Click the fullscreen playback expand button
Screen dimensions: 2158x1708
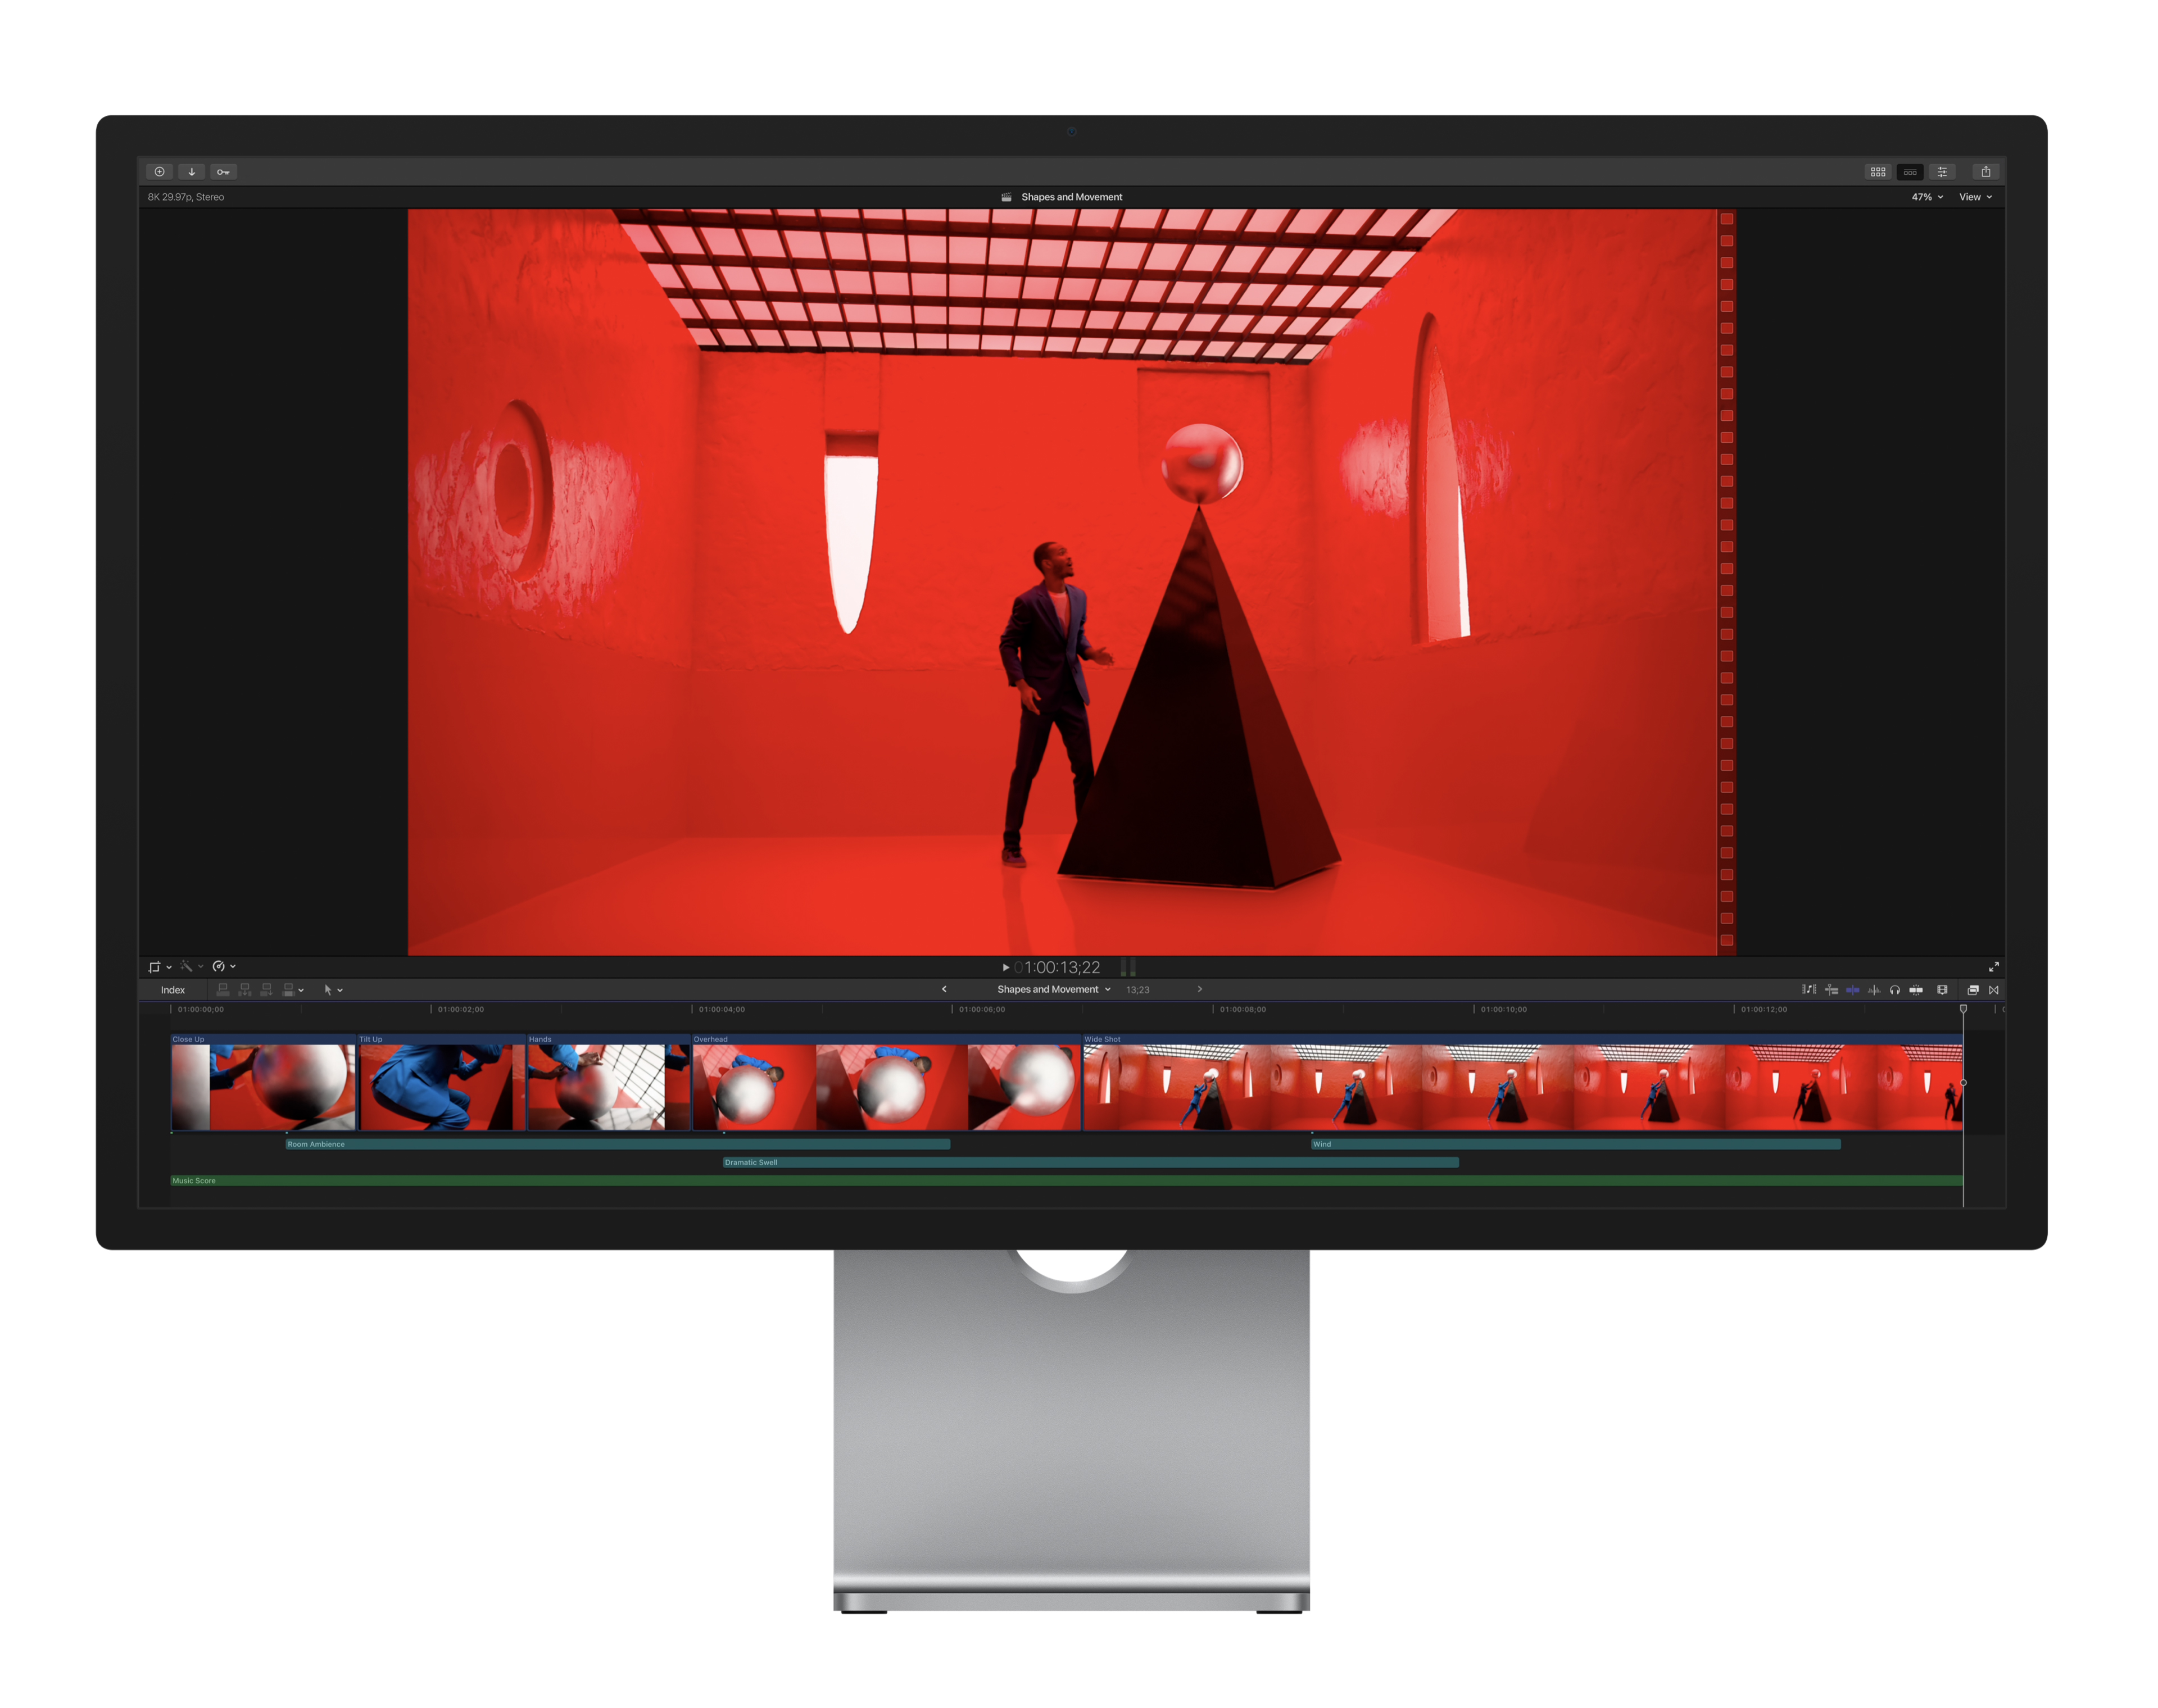click(1995, 967)
